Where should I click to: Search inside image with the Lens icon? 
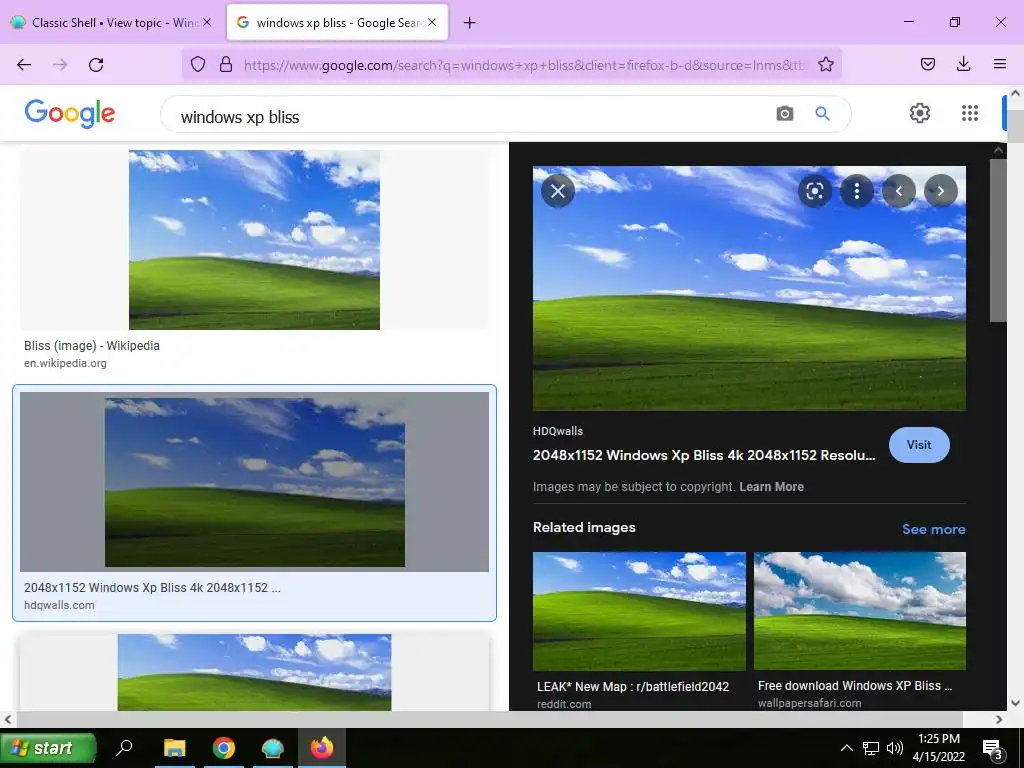(x=814, y=191)
